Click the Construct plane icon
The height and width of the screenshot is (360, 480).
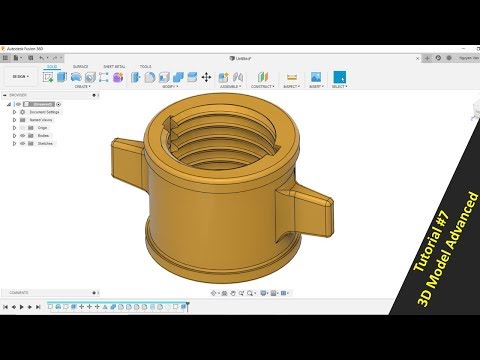tap(263, 77)
